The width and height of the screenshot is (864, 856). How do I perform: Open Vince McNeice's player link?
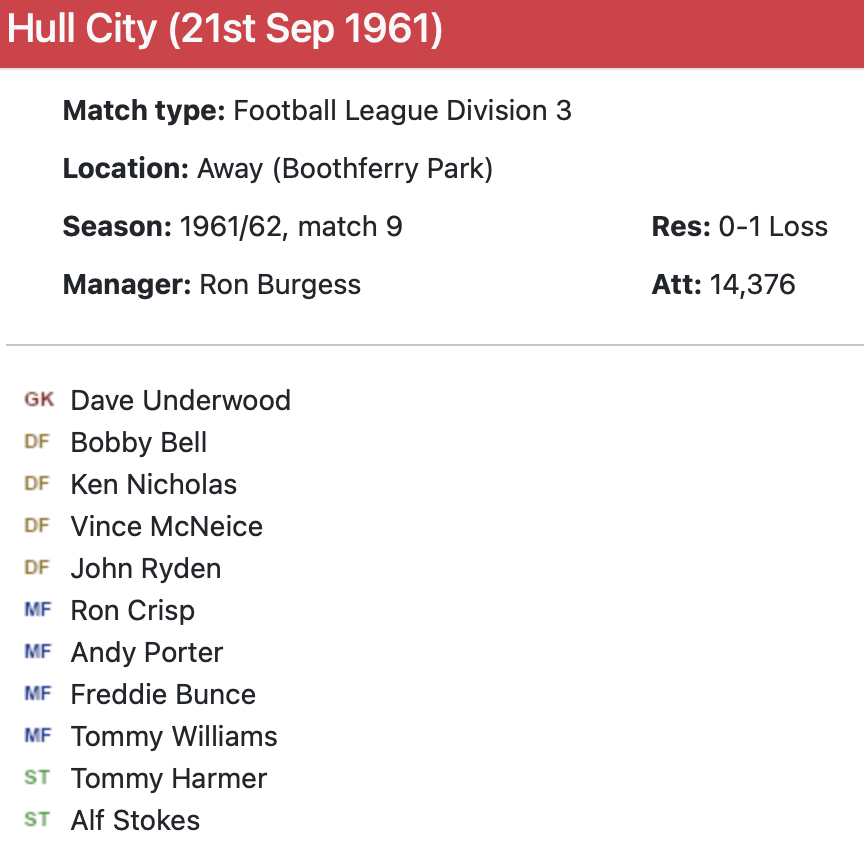coord(166,527)
